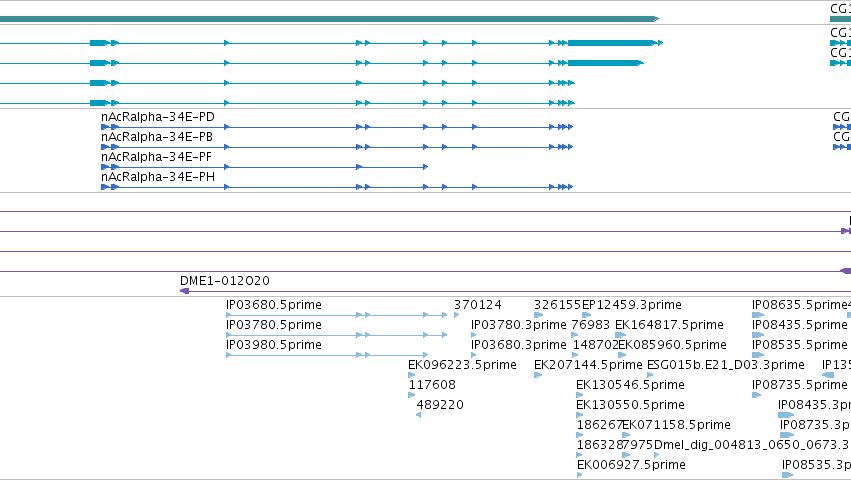Open the EK207144.5prime EST label
The height and width of the screenshot is (480, 851).
click(x=588, y=365)
